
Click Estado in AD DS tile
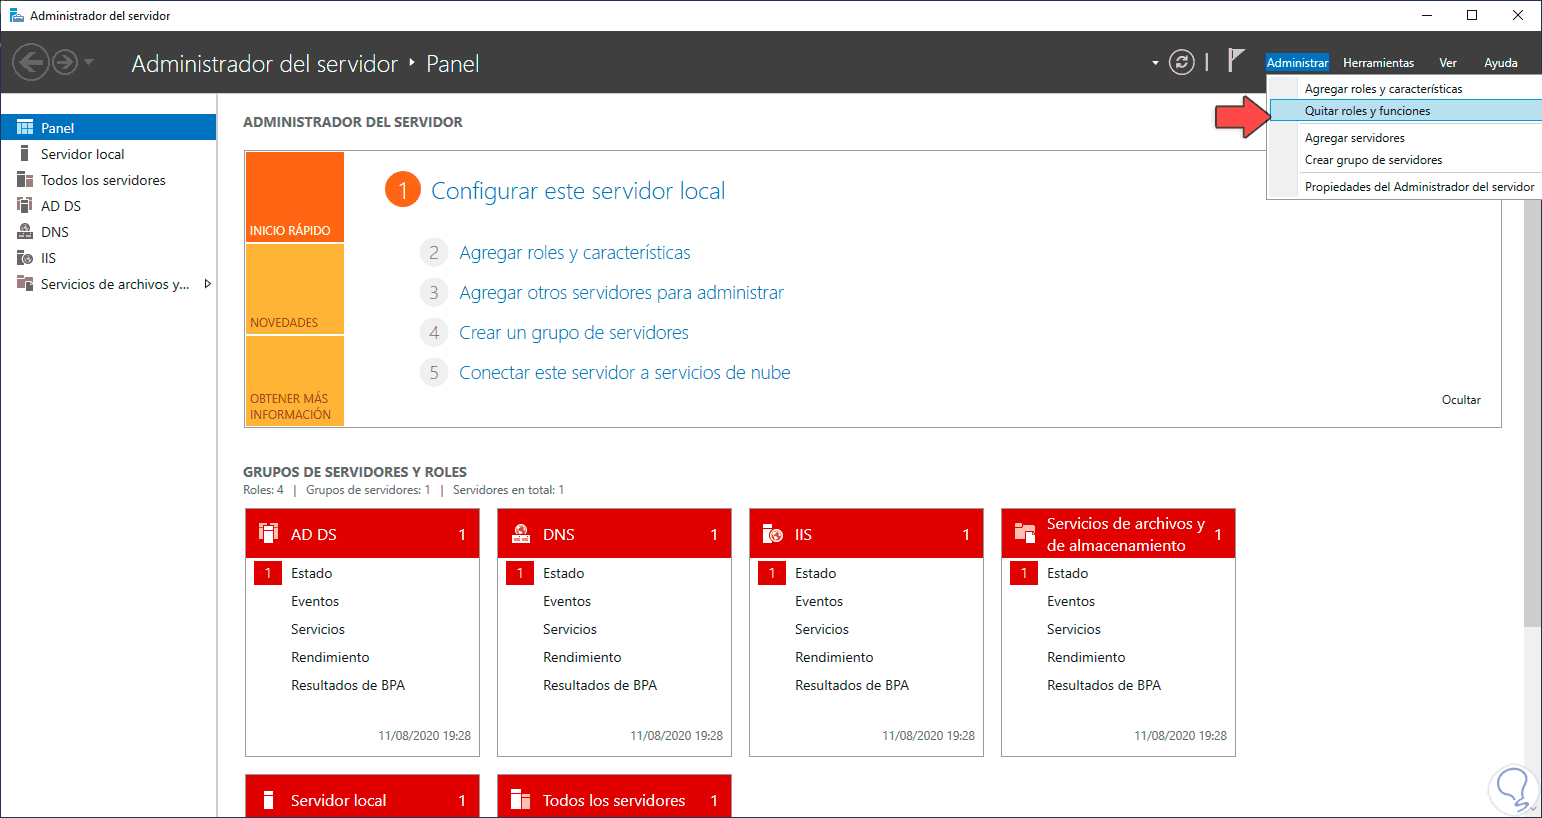(312, 573)
